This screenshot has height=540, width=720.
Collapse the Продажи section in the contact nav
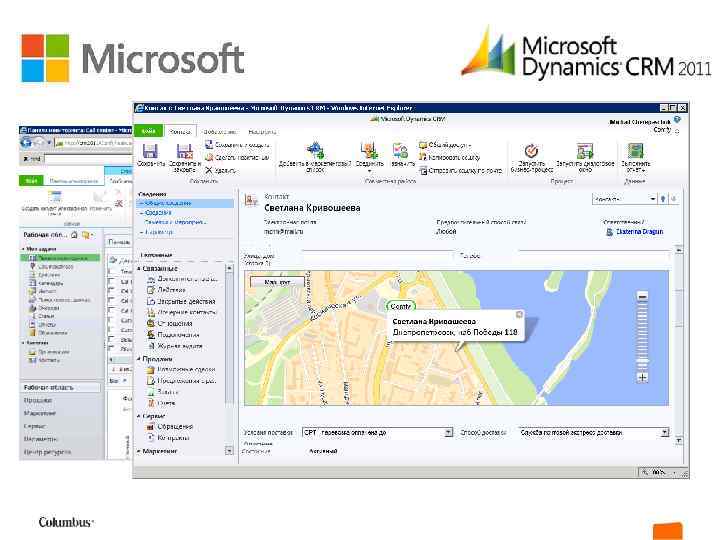click(x=139, y=359)
